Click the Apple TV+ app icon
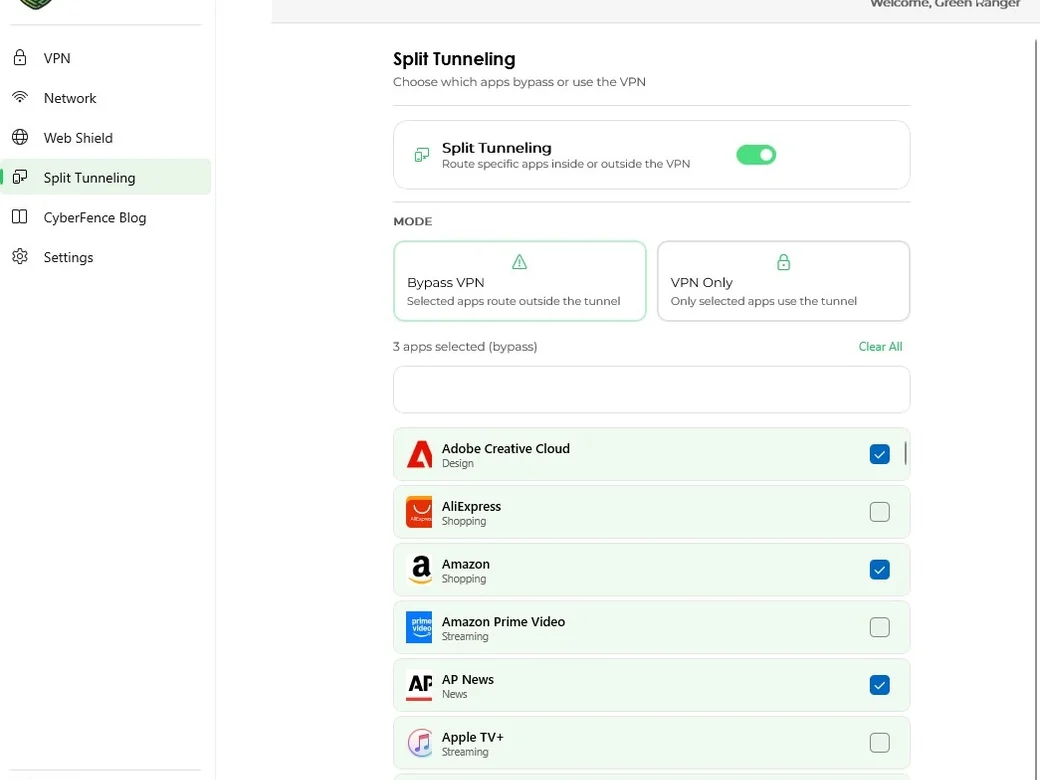 click(419, 743)
